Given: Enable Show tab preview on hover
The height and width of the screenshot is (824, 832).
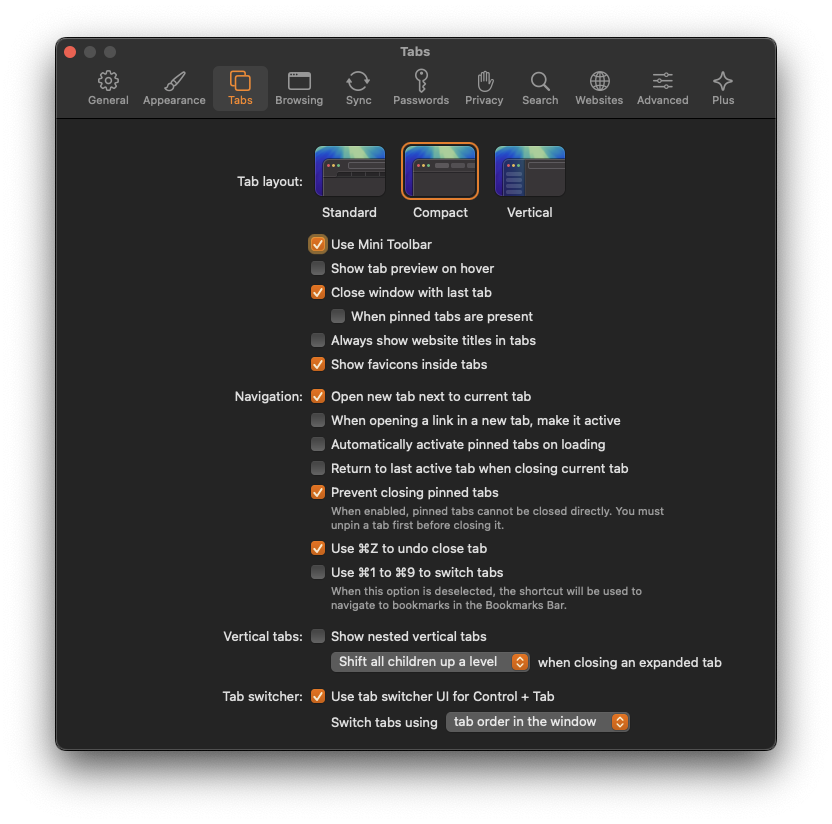Looking at the screenshot, I should pyautogui.click(x=318, y=268).
